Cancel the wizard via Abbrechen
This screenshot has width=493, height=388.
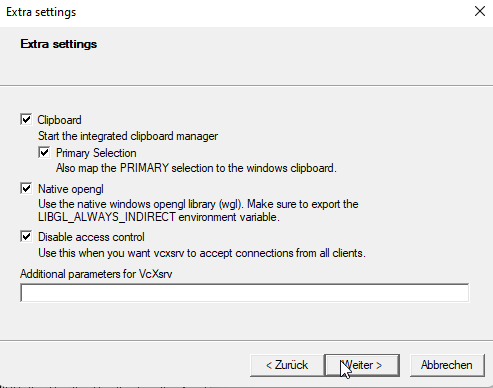click(447, 365)
